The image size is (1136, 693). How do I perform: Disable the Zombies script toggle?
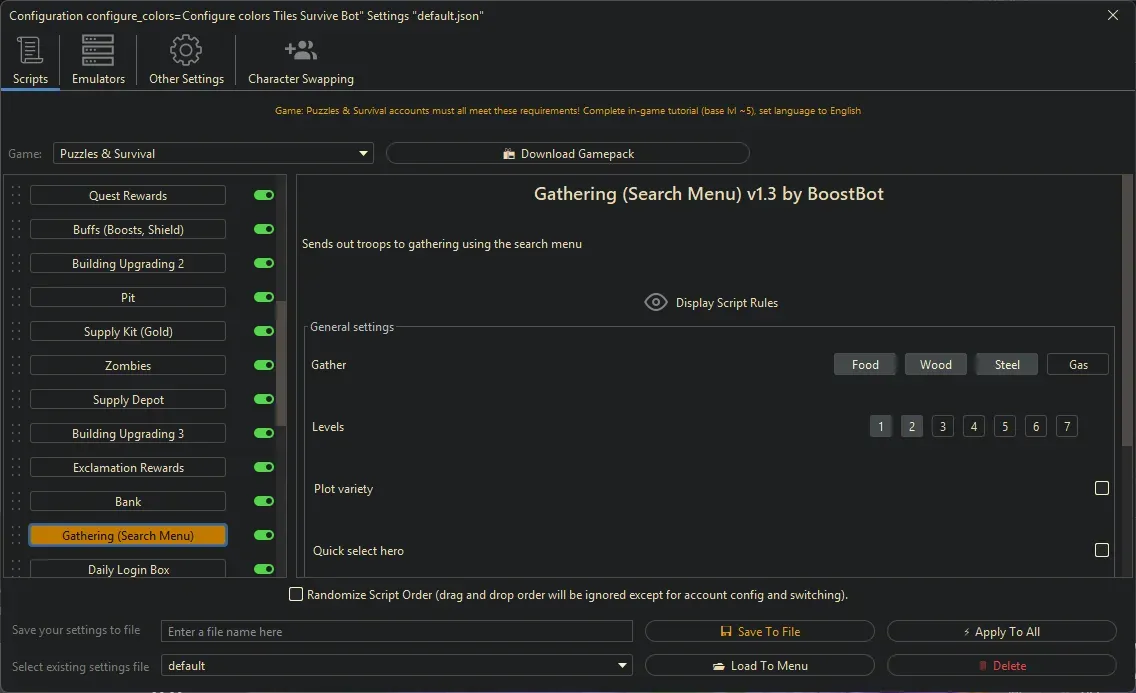(x=263, y=365)
